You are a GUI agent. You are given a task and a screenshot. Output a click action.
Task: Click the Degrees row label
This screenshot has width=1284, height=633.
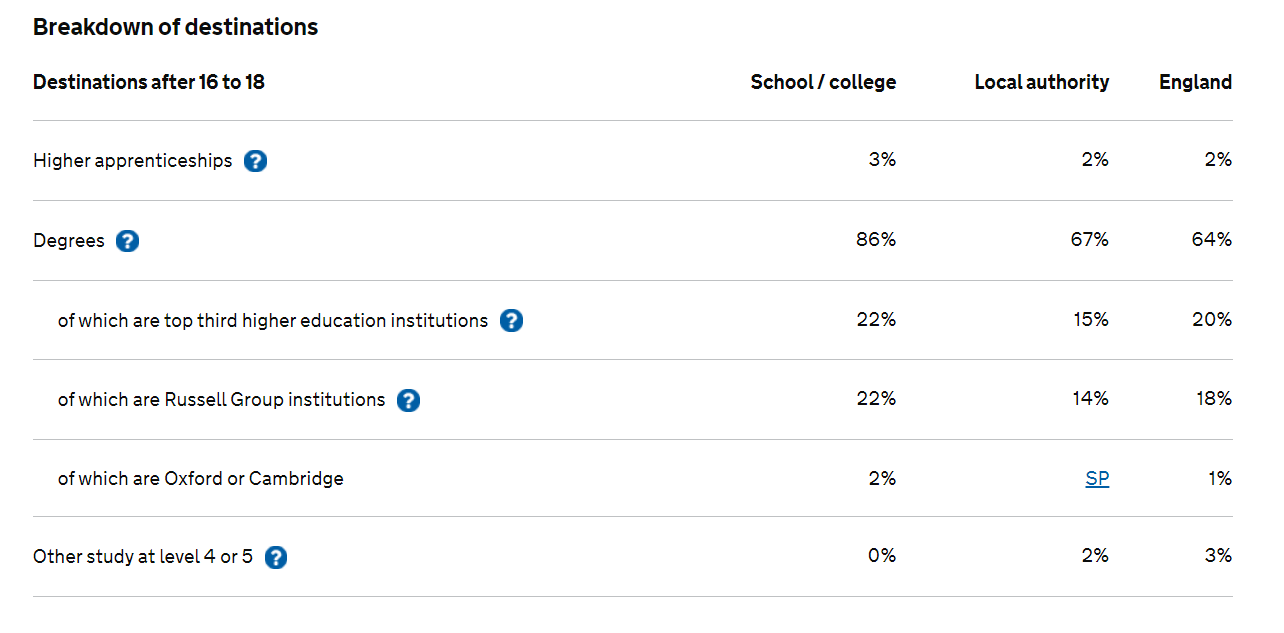tap(69, 241)
